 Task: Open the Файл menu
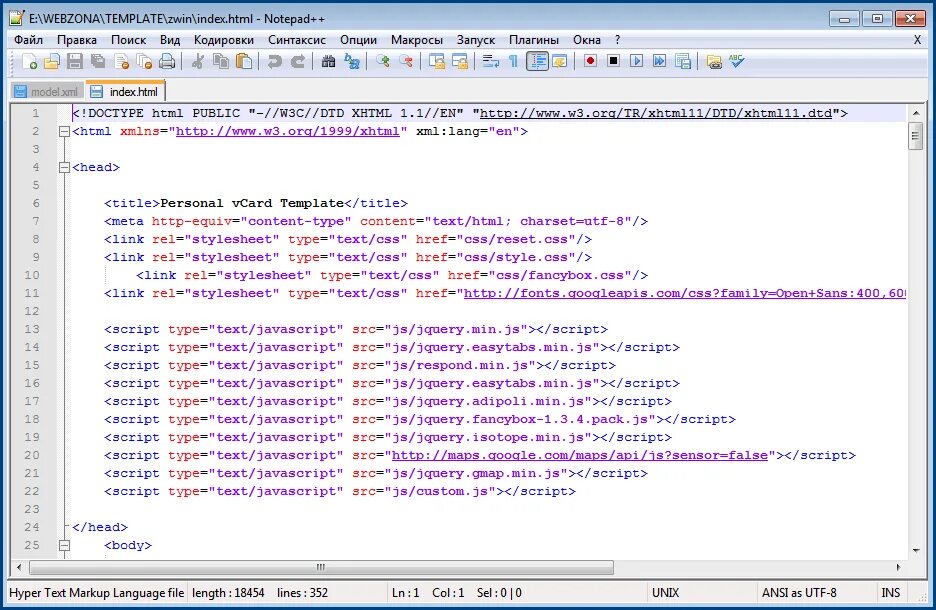(x=28, y=40)
